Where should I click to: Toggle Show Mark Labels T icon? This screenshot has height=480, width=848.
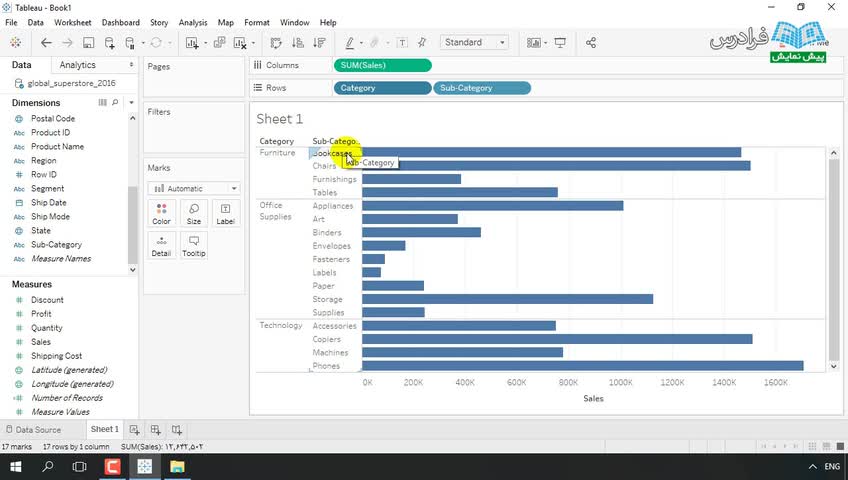(x=402, y=43)
